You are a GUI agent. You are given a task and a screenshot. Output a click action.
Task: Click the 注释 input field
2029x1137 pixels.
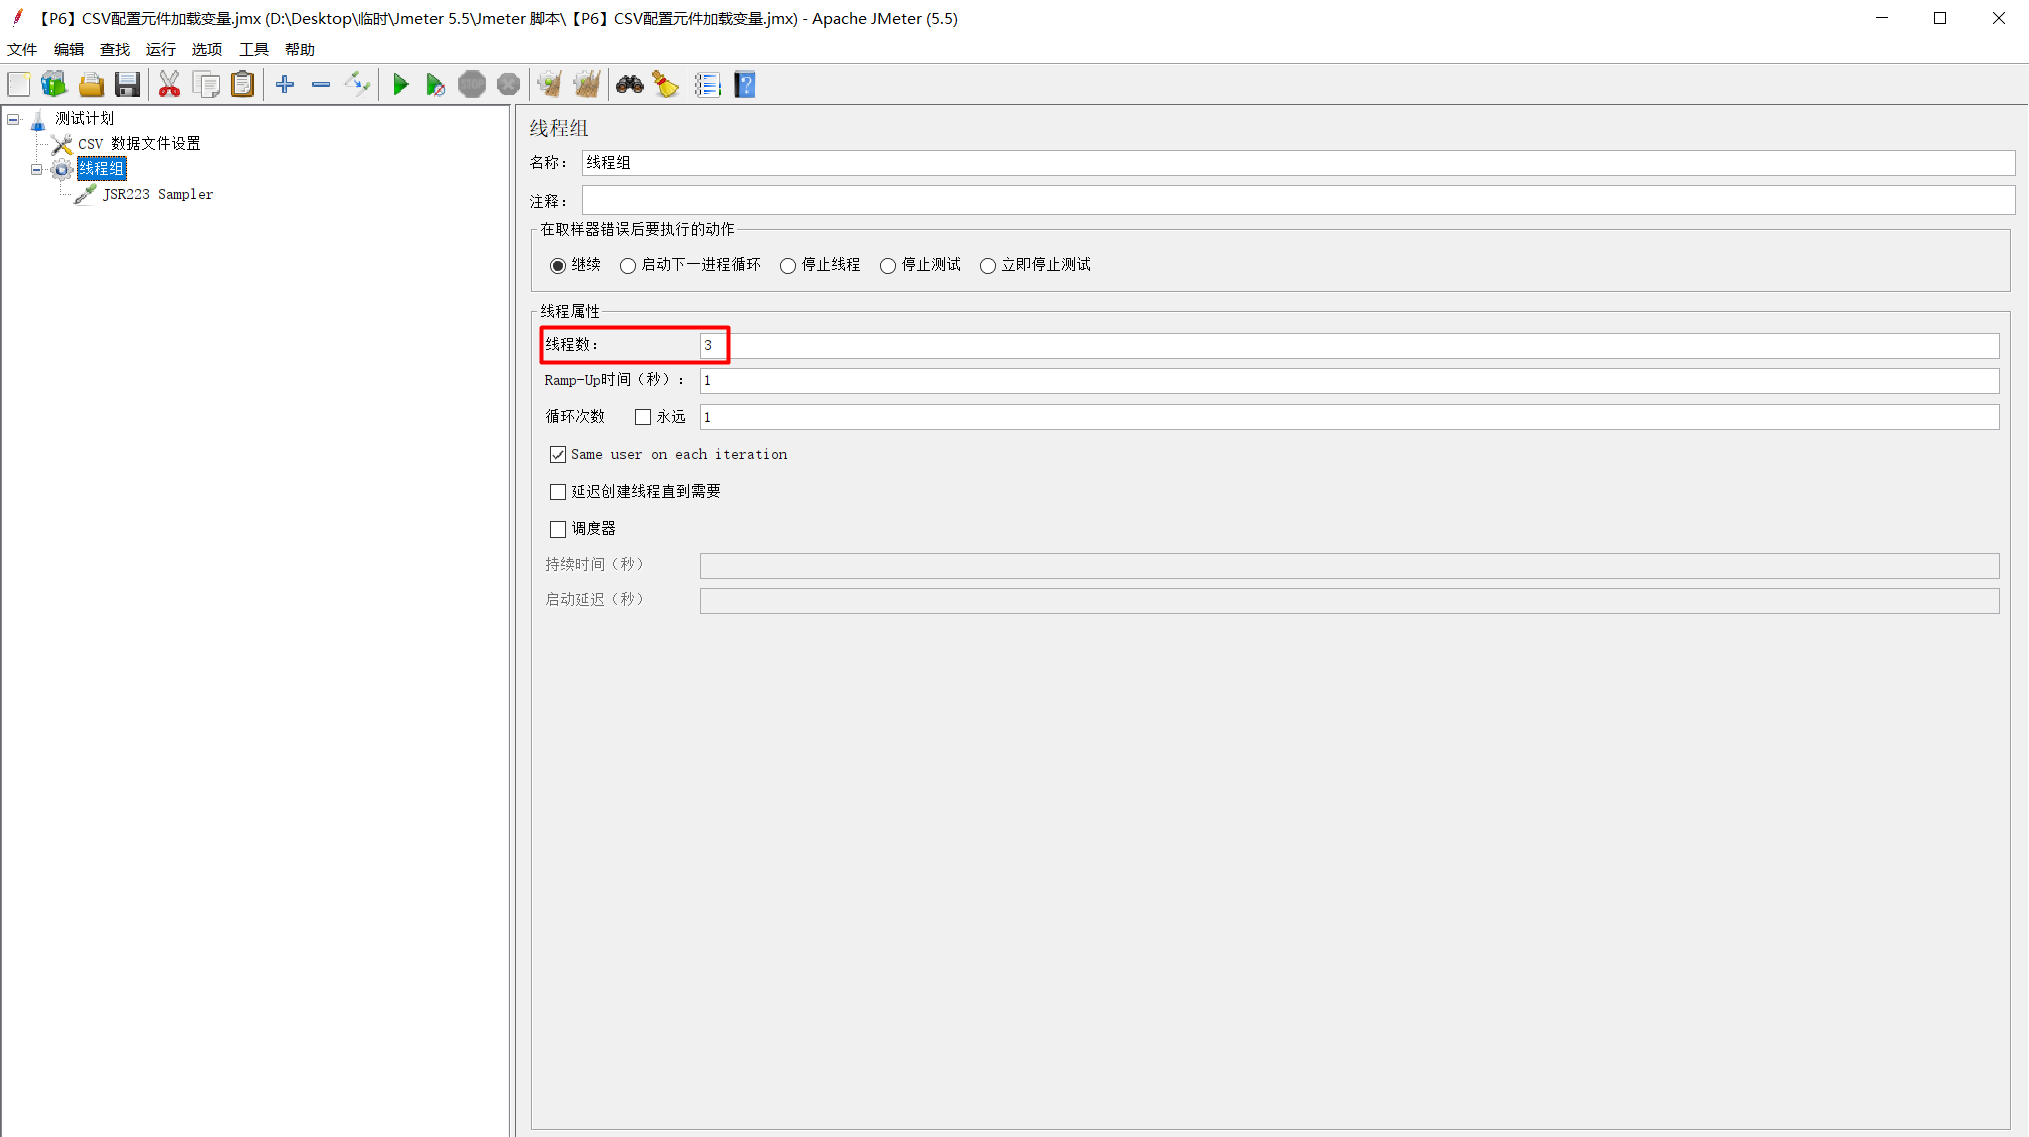[1298, 200]
